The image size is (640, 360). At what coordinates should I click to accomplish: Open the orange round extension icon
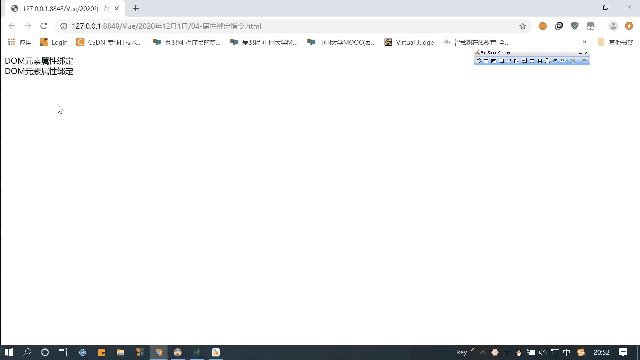[x=542, y=26]
